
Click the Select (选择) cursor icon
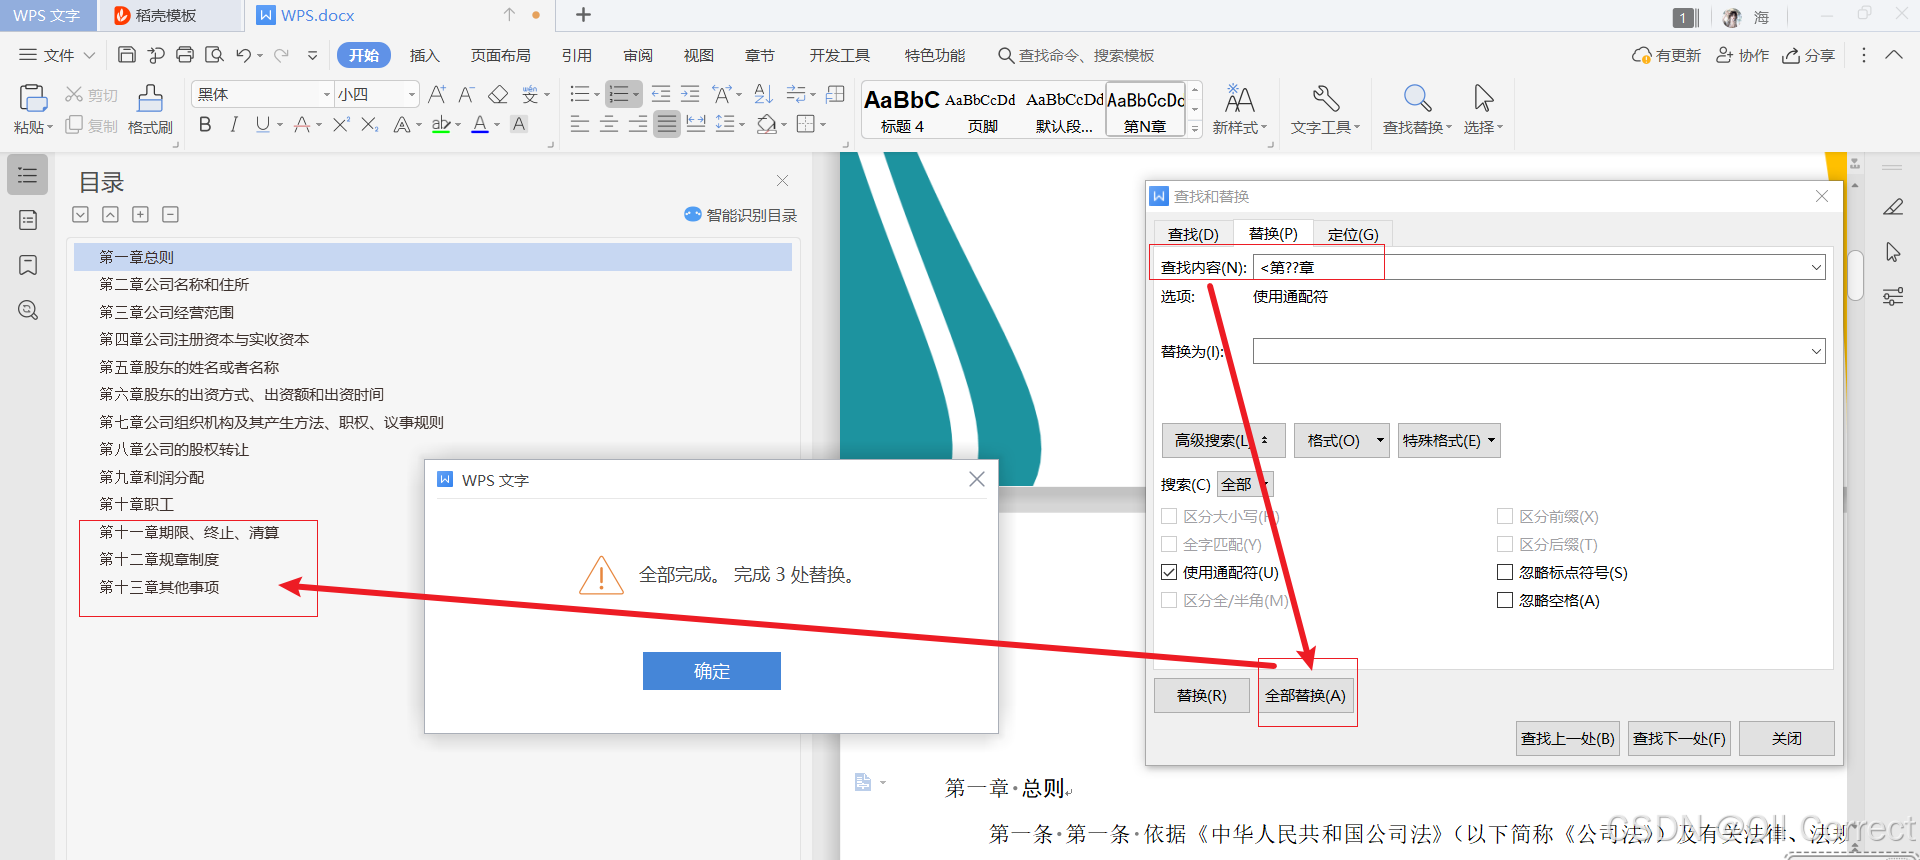[1483, 98]
